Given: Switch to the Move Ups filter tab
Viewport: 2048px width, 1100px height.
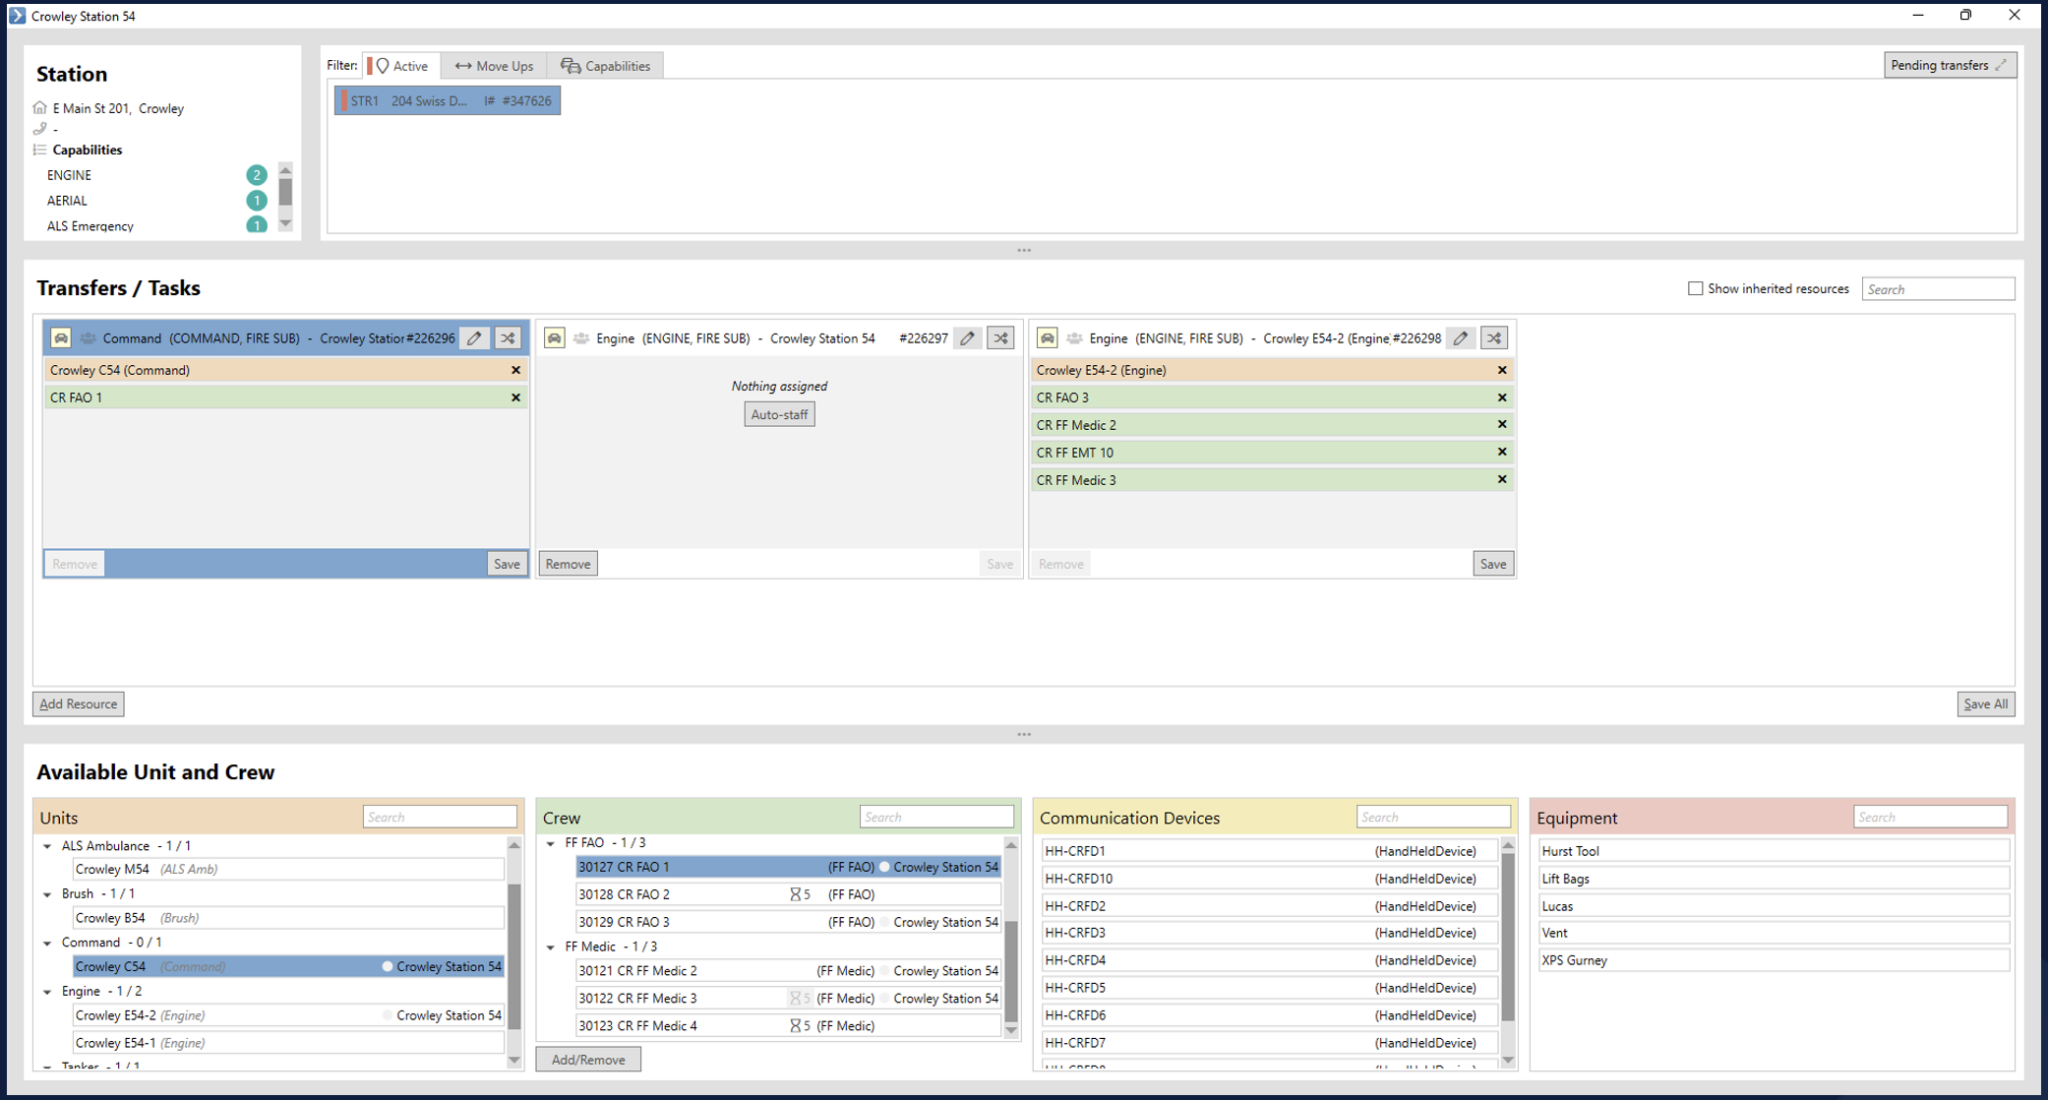Looking at the screenshot, I should click(493, 65).
